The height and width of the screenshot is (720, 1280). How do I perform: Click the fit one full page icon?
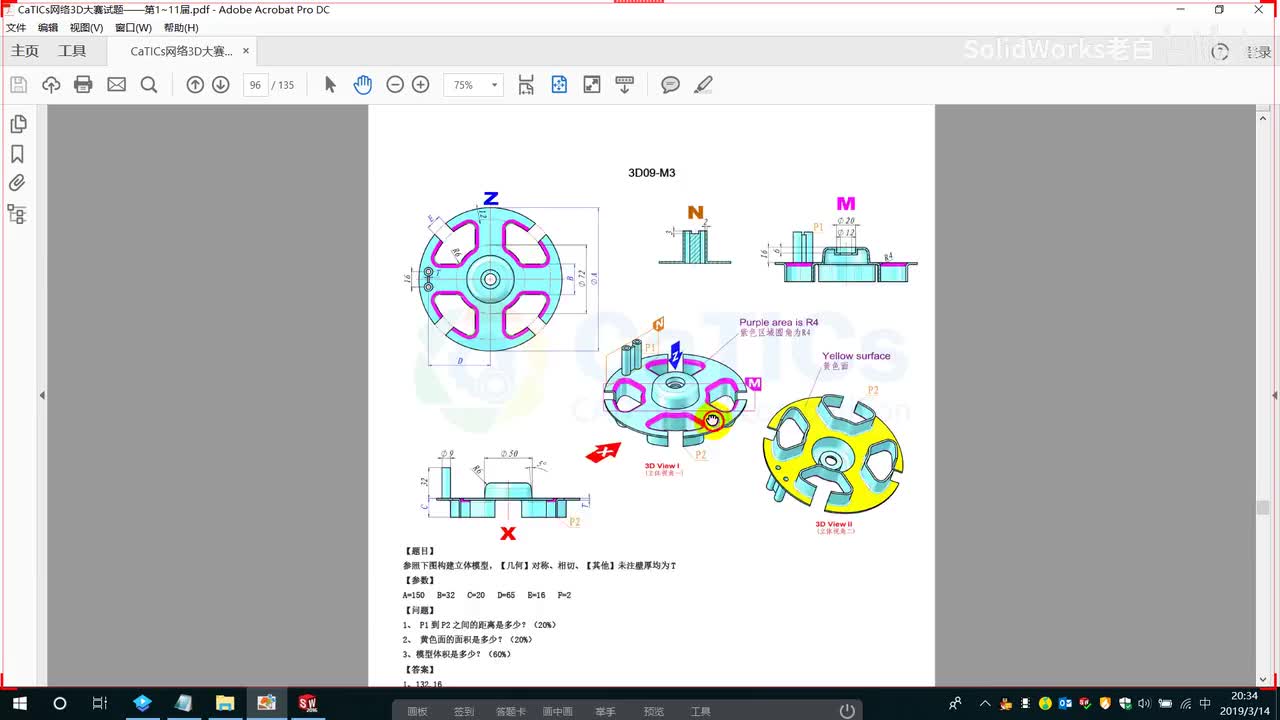click(559, 85)
